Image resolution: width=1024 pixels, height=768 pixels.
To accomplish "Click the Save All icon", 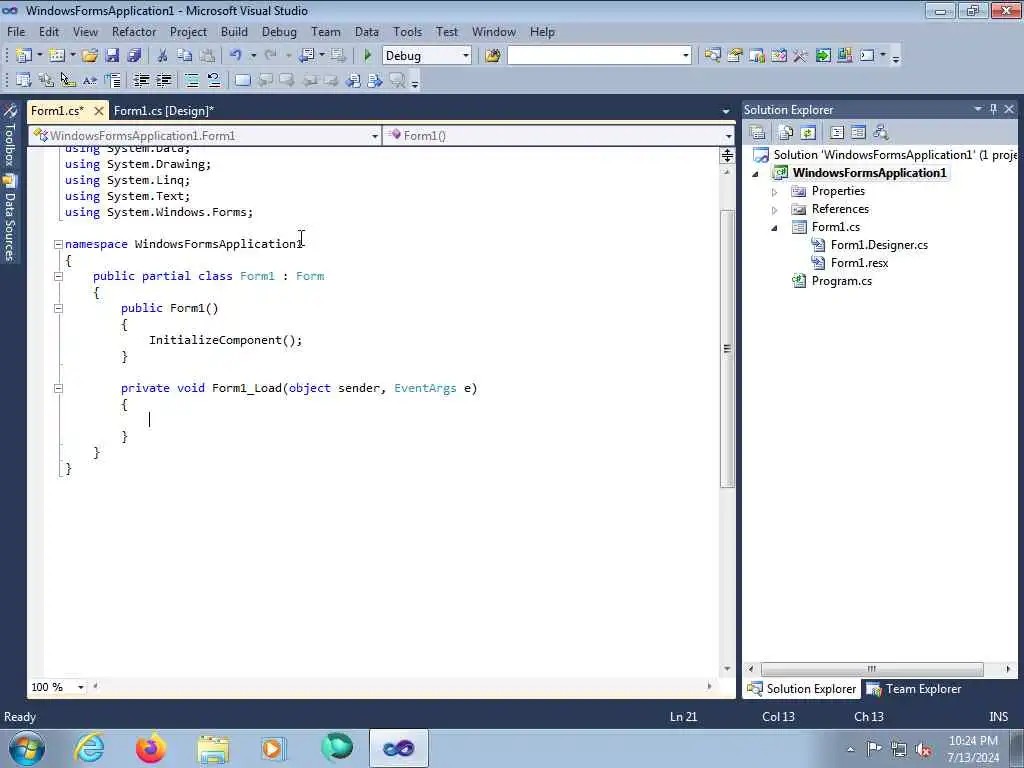I will pyautogui.click(x=135, y=56).
